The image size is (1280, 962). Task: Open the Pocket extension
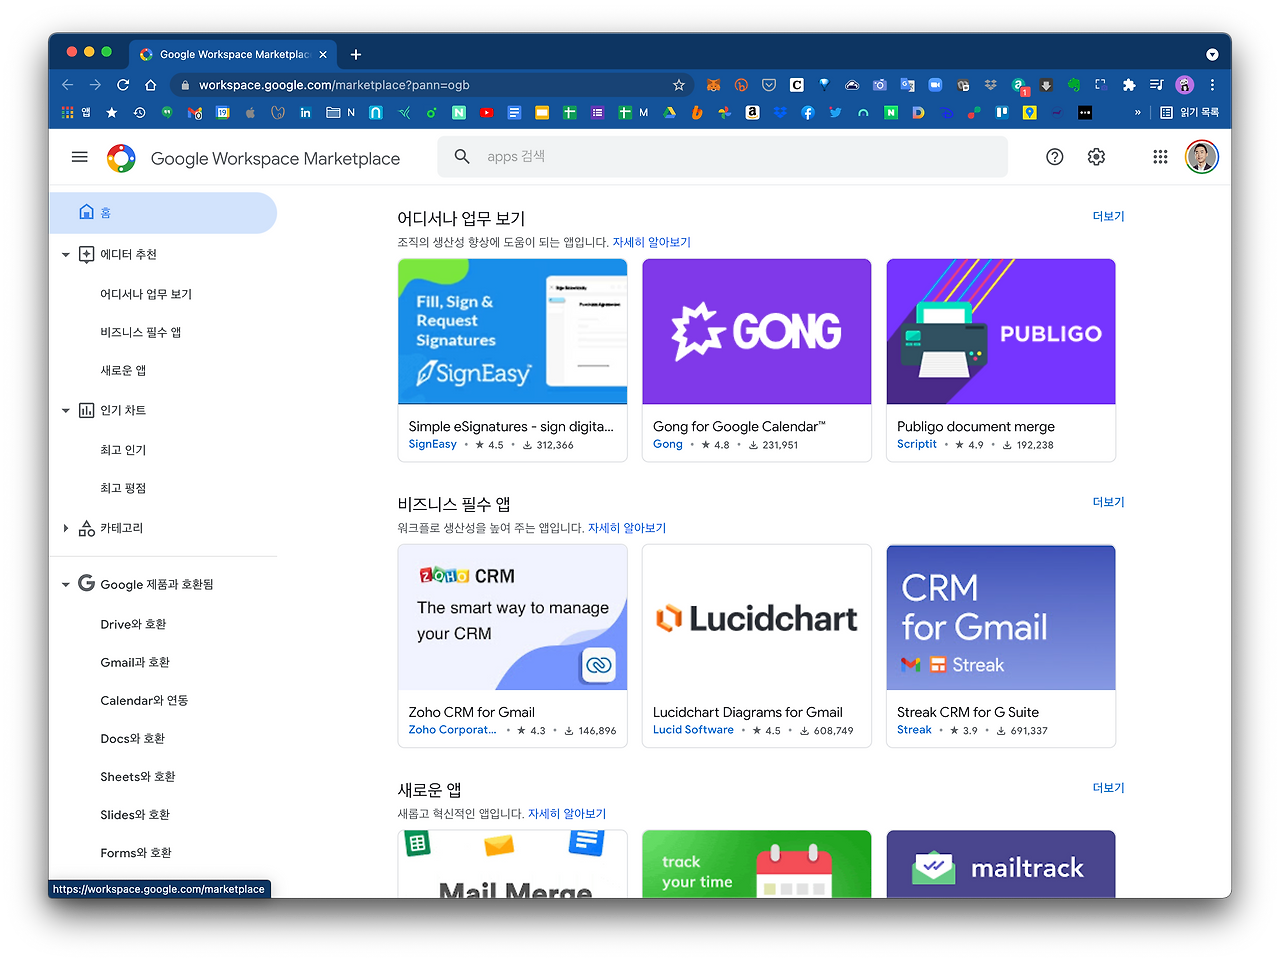click(x=769, y=85)
